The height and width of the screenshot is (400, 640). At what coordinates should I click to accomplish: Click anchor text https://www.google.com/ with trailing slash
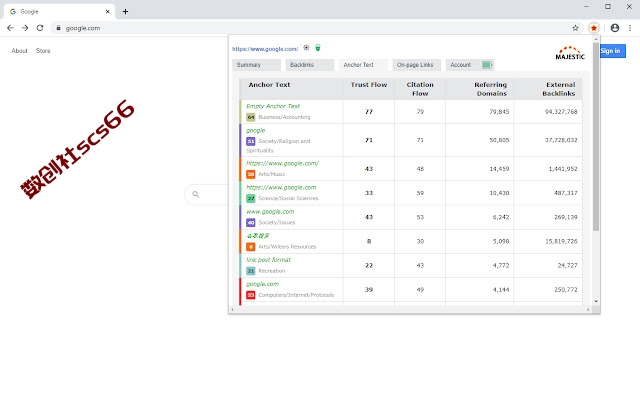(282, 163)
